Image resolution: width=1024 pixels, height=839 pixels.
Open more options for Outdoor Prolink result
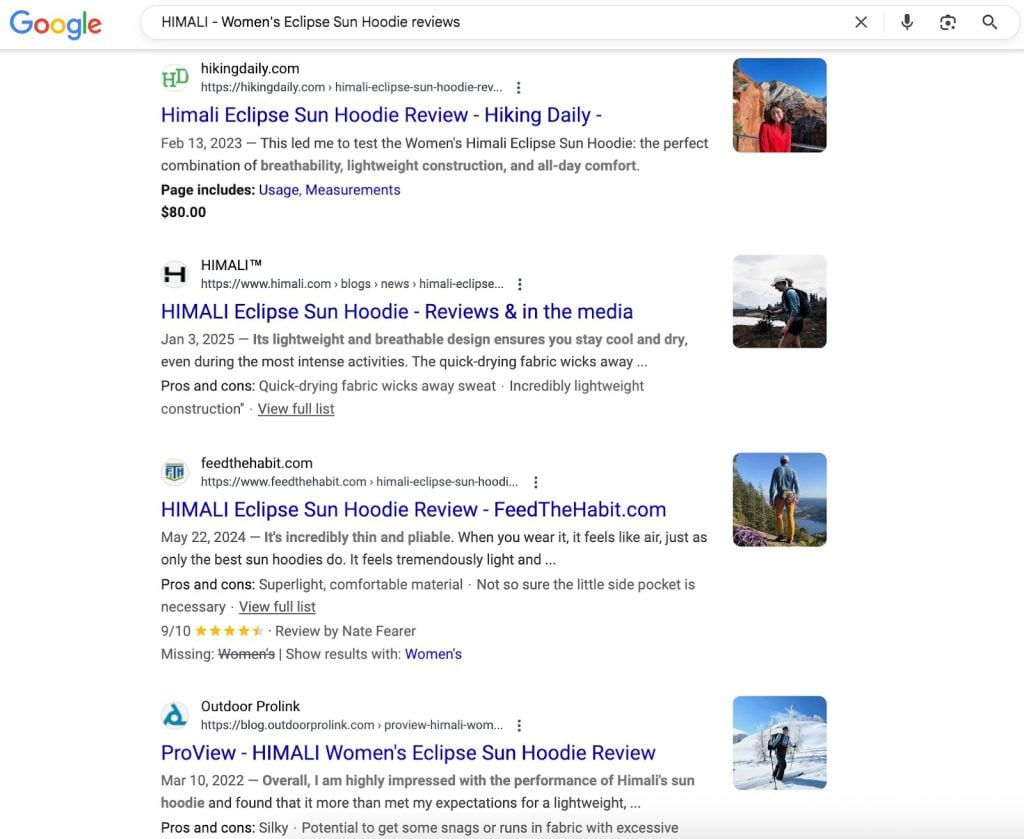[519, 725]
